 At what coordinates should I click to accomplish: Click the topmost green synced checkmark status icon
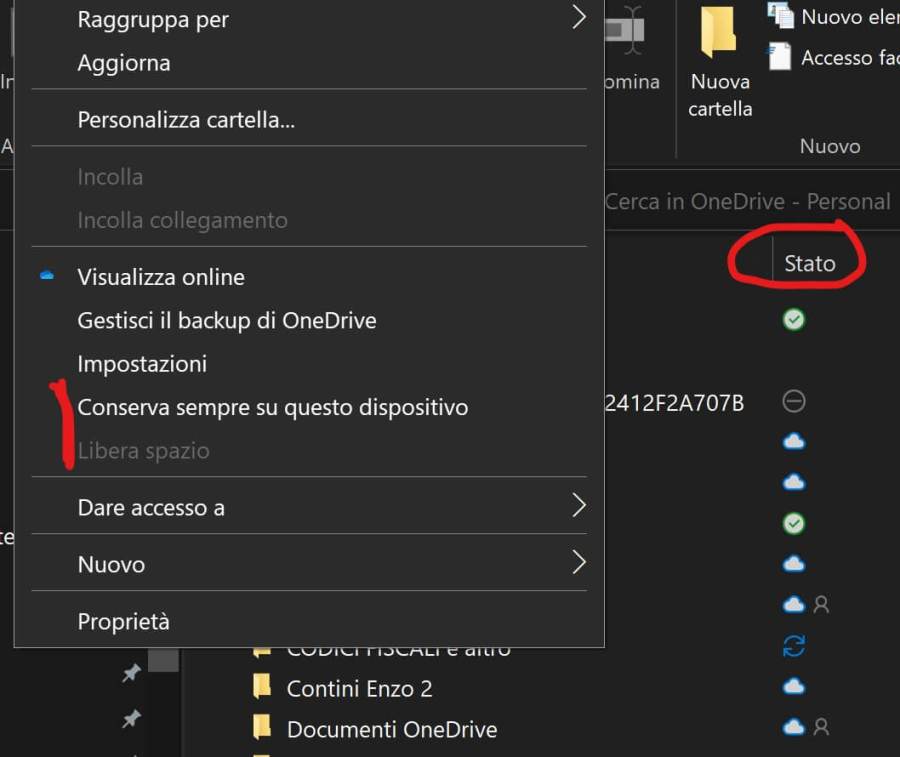(794, 320)
